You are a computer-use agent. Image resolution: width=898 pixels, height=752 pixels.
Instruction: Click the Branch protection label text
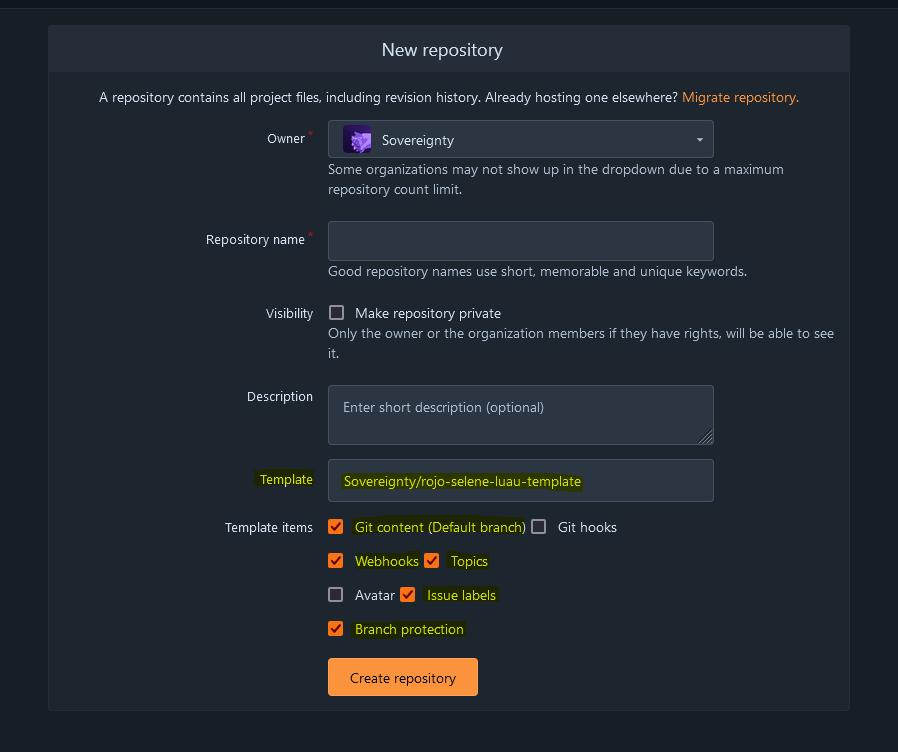tap(409, 629)
